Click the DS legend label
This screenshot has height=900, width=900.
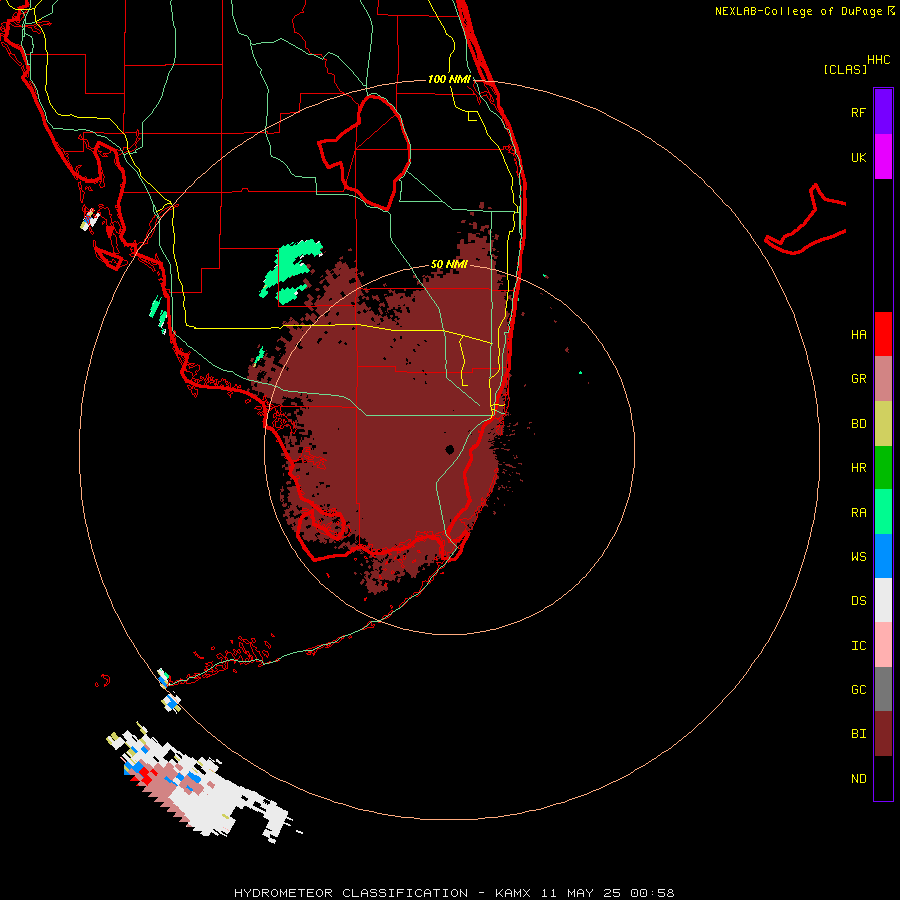[x=858, y=601]
